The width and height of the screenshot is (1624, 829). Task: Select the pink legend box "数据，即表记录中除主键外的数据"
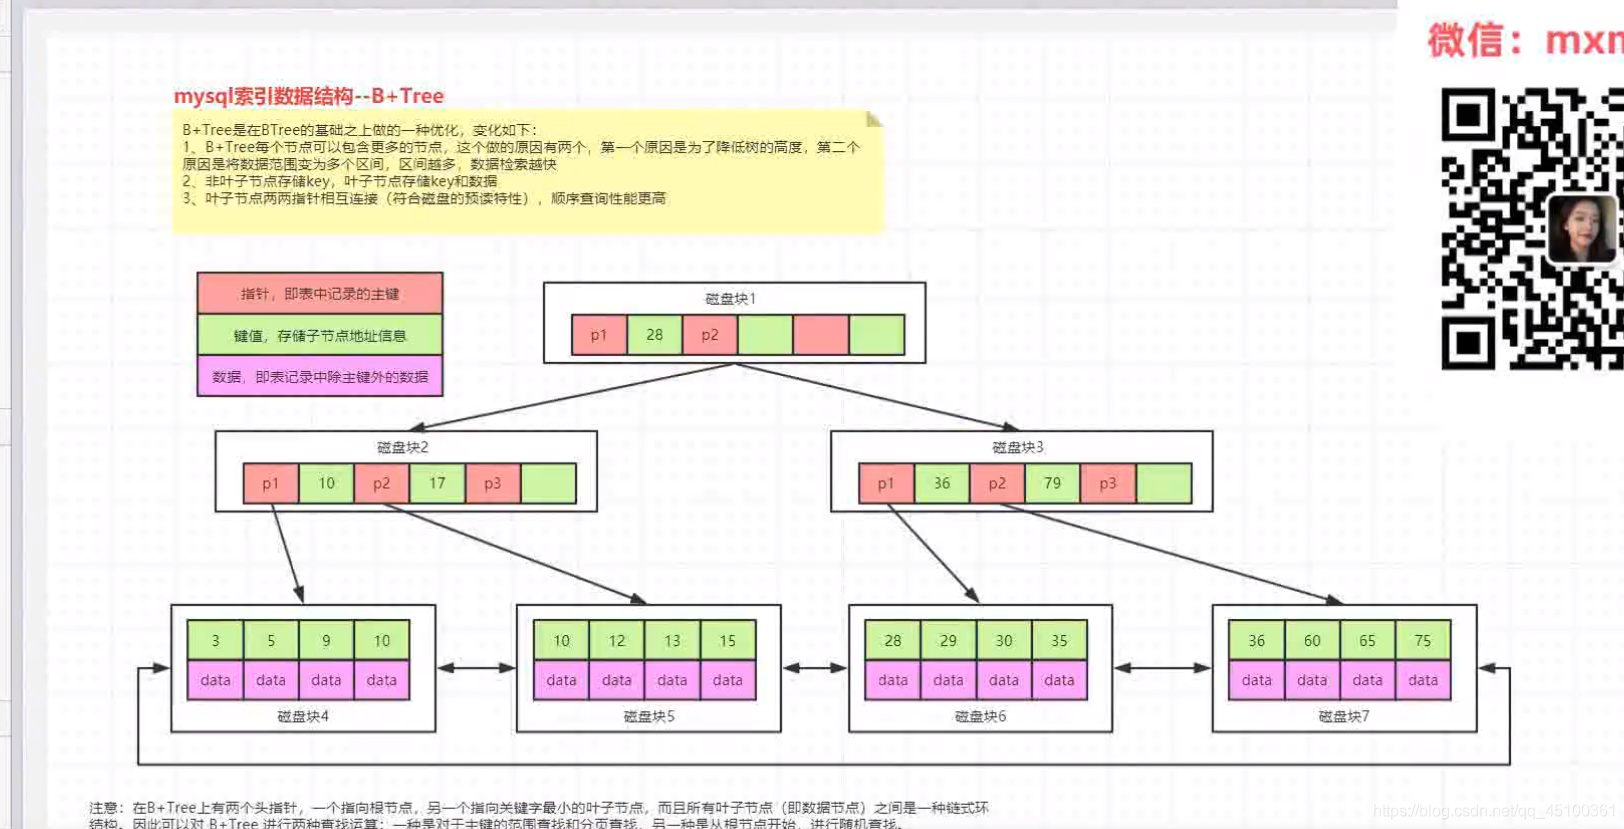[x=320, y=376]
